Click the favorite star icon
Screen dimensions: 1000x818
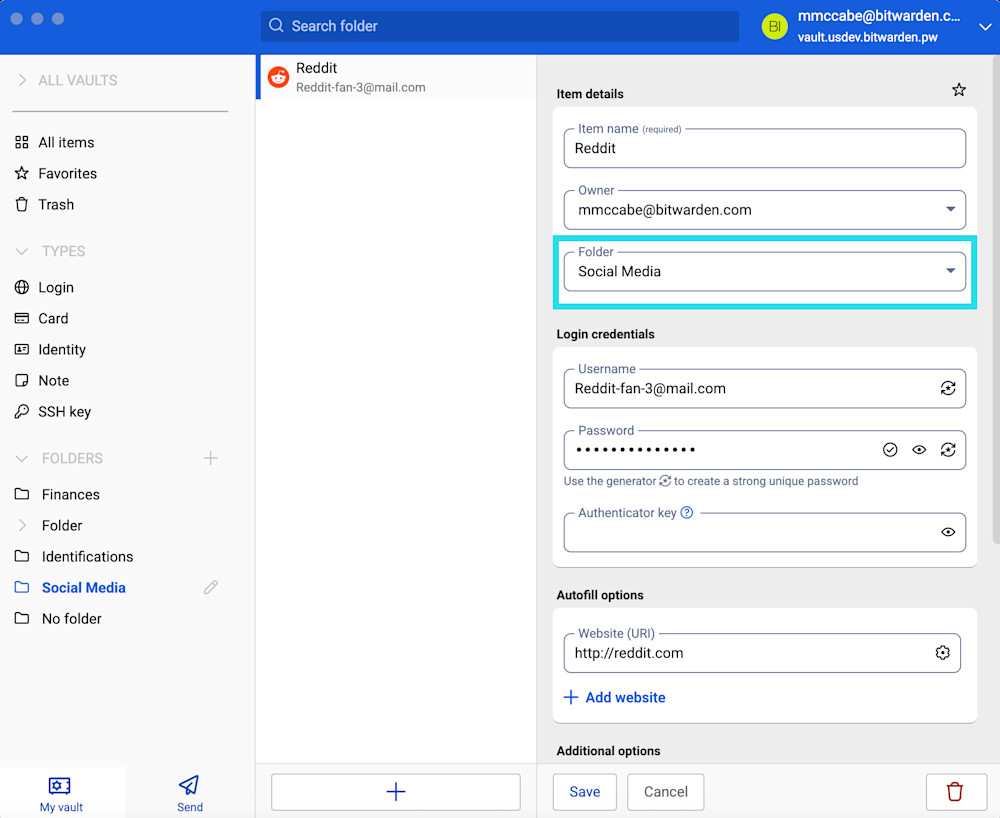pyautogui.click(x=958, y=90)
